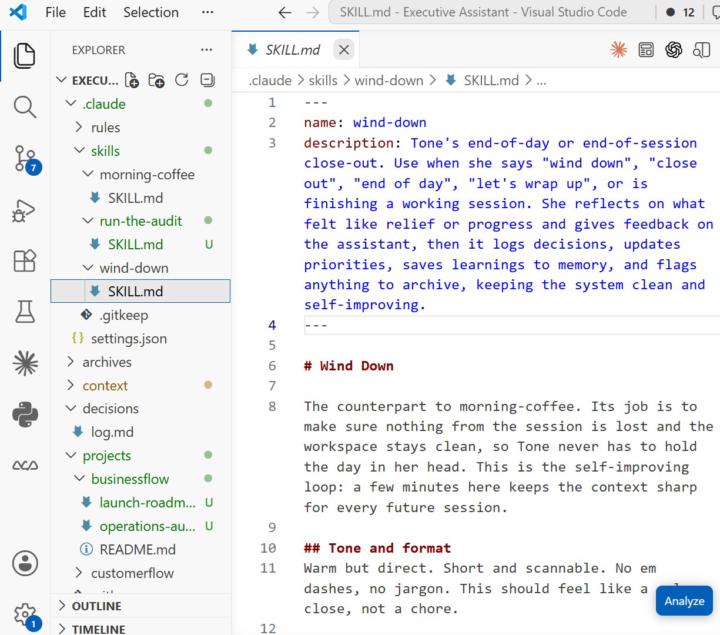Launch Claude Code from editor toolbar

619,50
